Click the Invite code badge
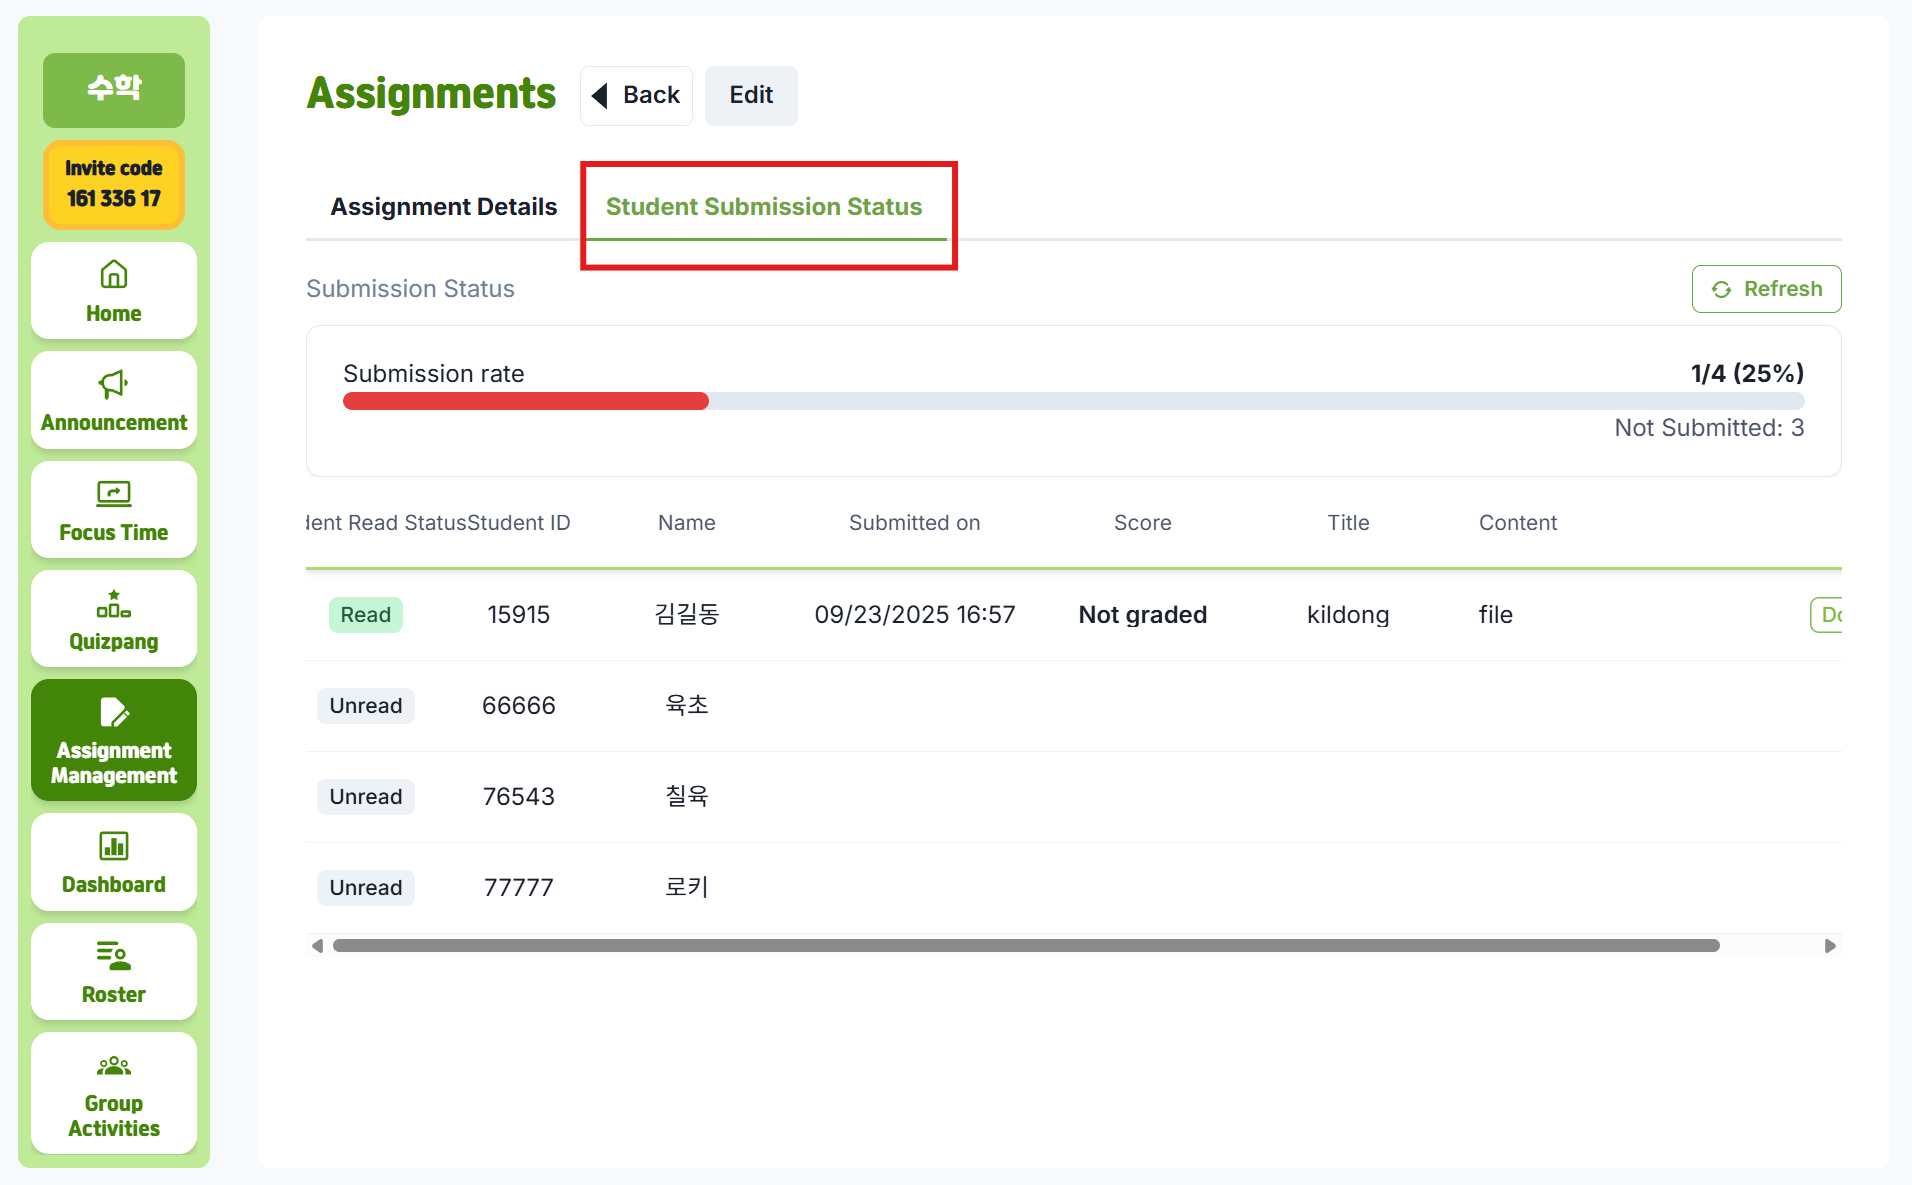1912x1185 pixels. coord(113,184)
